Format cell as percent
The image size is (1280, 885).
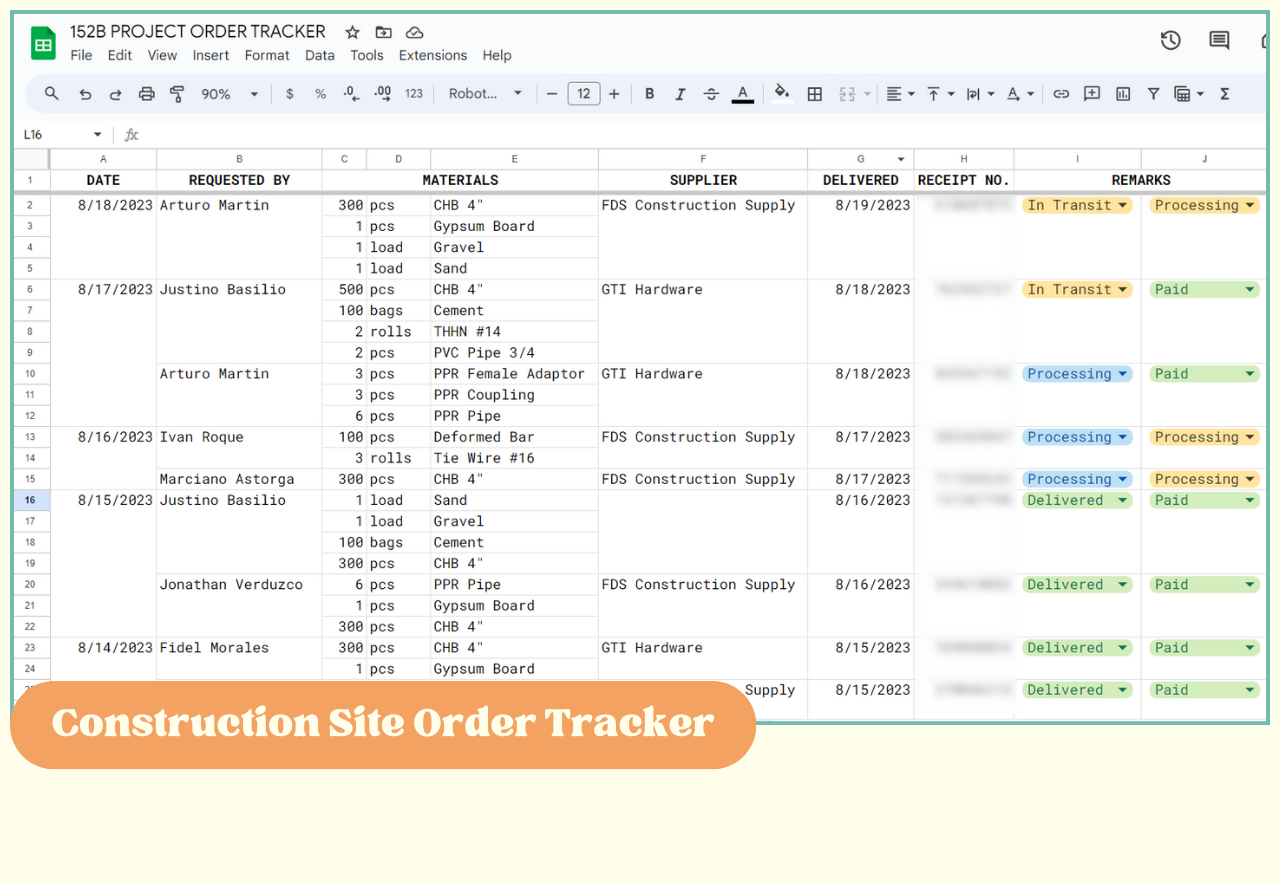pyautogui.click(x=320, y=94)
